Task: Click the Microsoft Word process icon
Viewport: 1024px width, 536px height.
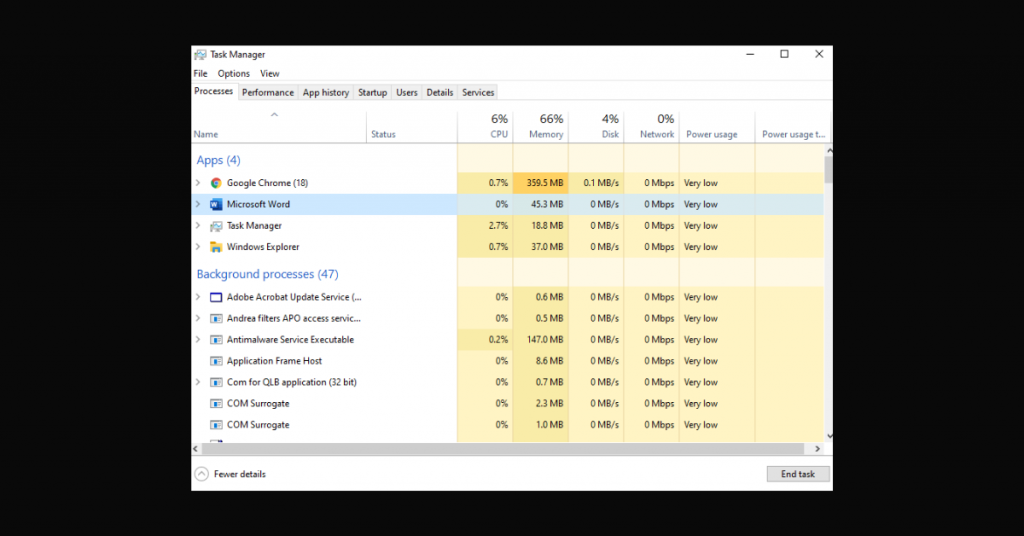Action: tap(216, 204)
